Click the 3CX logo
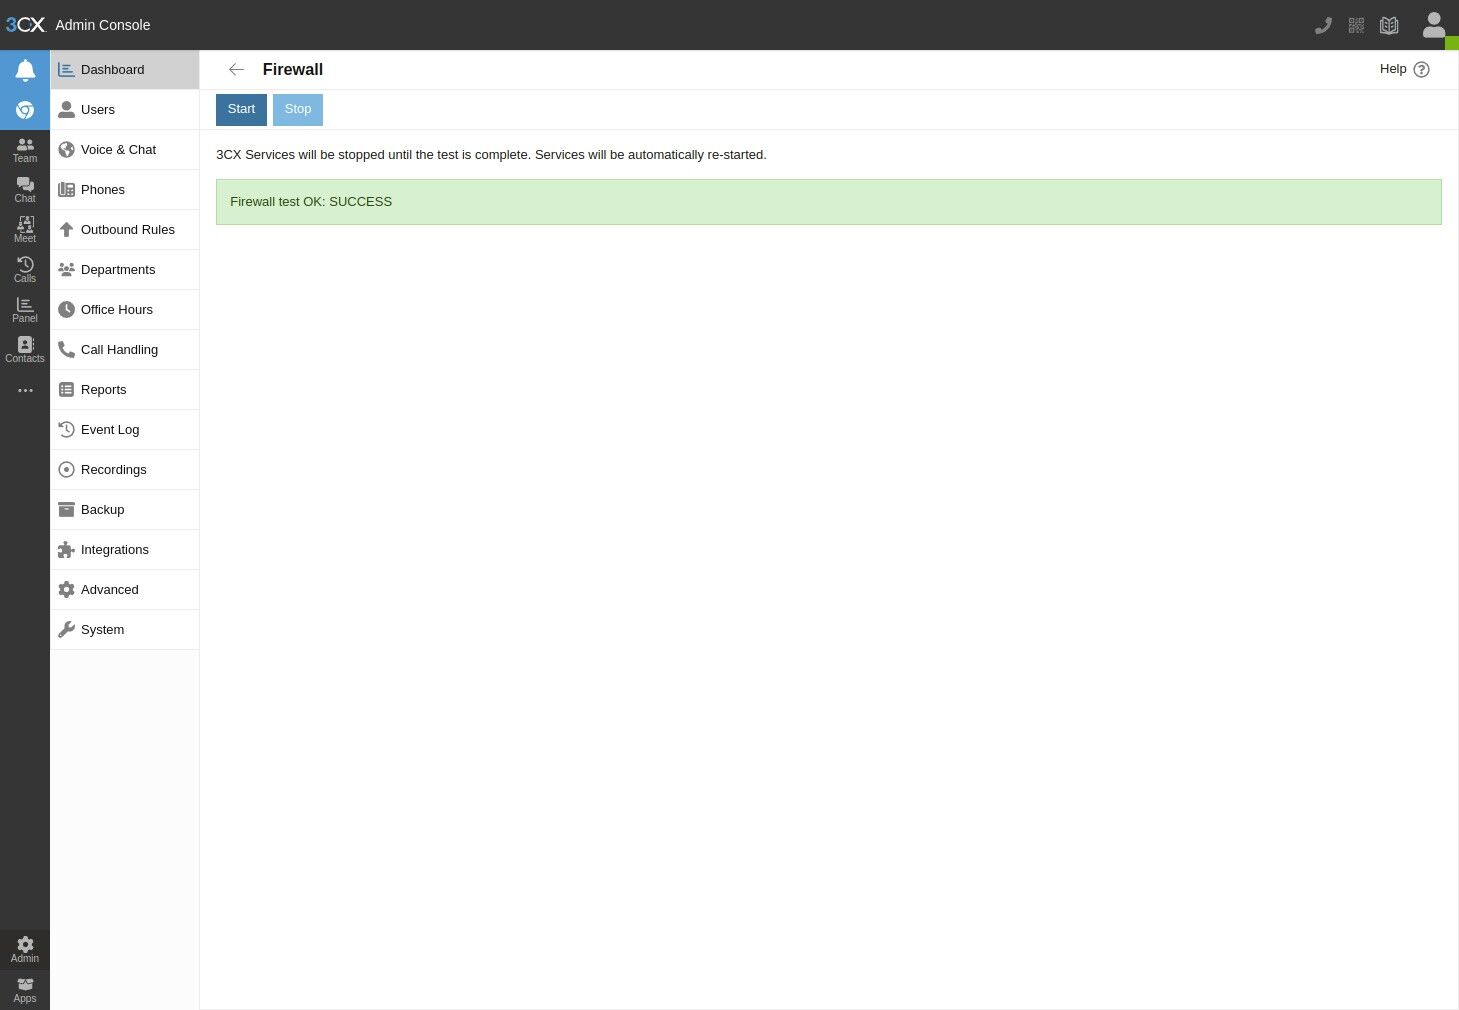The image size is (1459, 1010). coord(25,25)
